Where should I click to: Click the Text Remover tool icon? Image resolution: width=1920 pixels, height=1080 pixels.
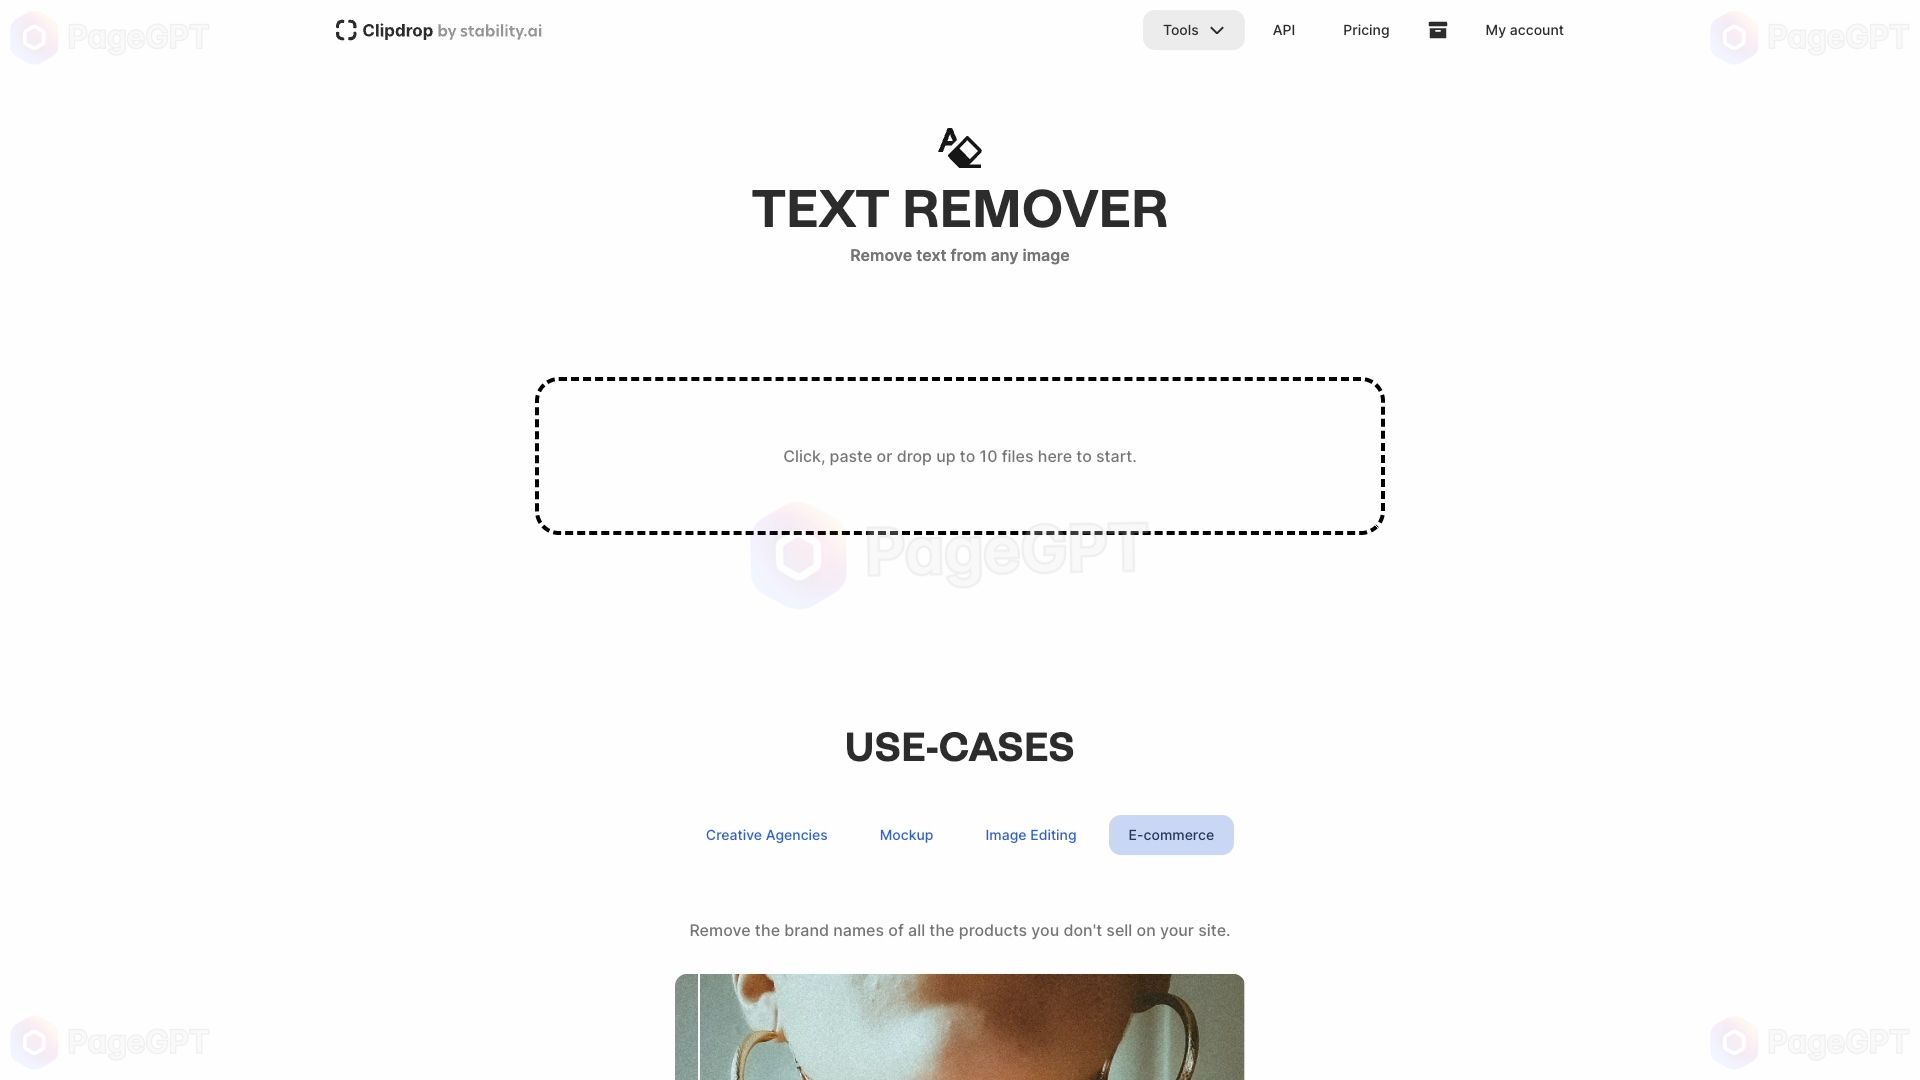pyautogui.click(x=959, y=148)
